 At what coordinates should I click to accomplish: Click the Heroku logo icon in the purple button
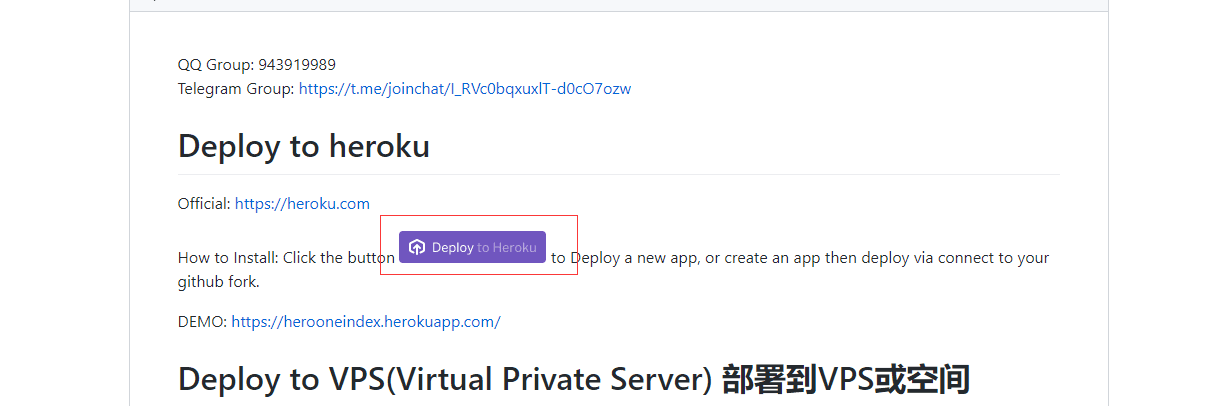point(417,247)
